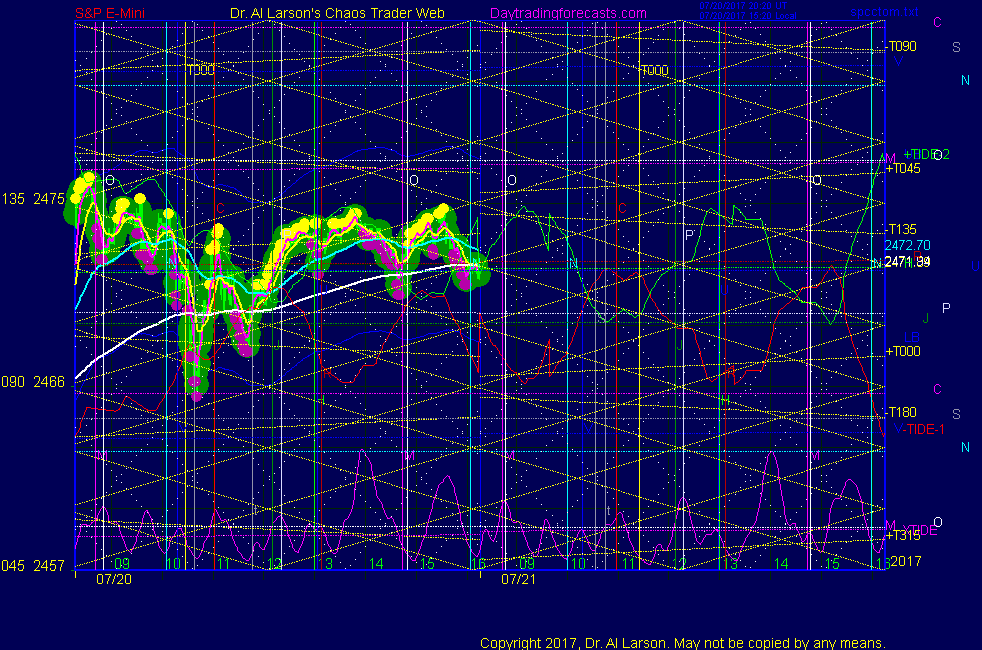Select the "07/21" date label
The height and width of the screenshot is (650, 982).
pyautogui.click(x=519, y=579)
